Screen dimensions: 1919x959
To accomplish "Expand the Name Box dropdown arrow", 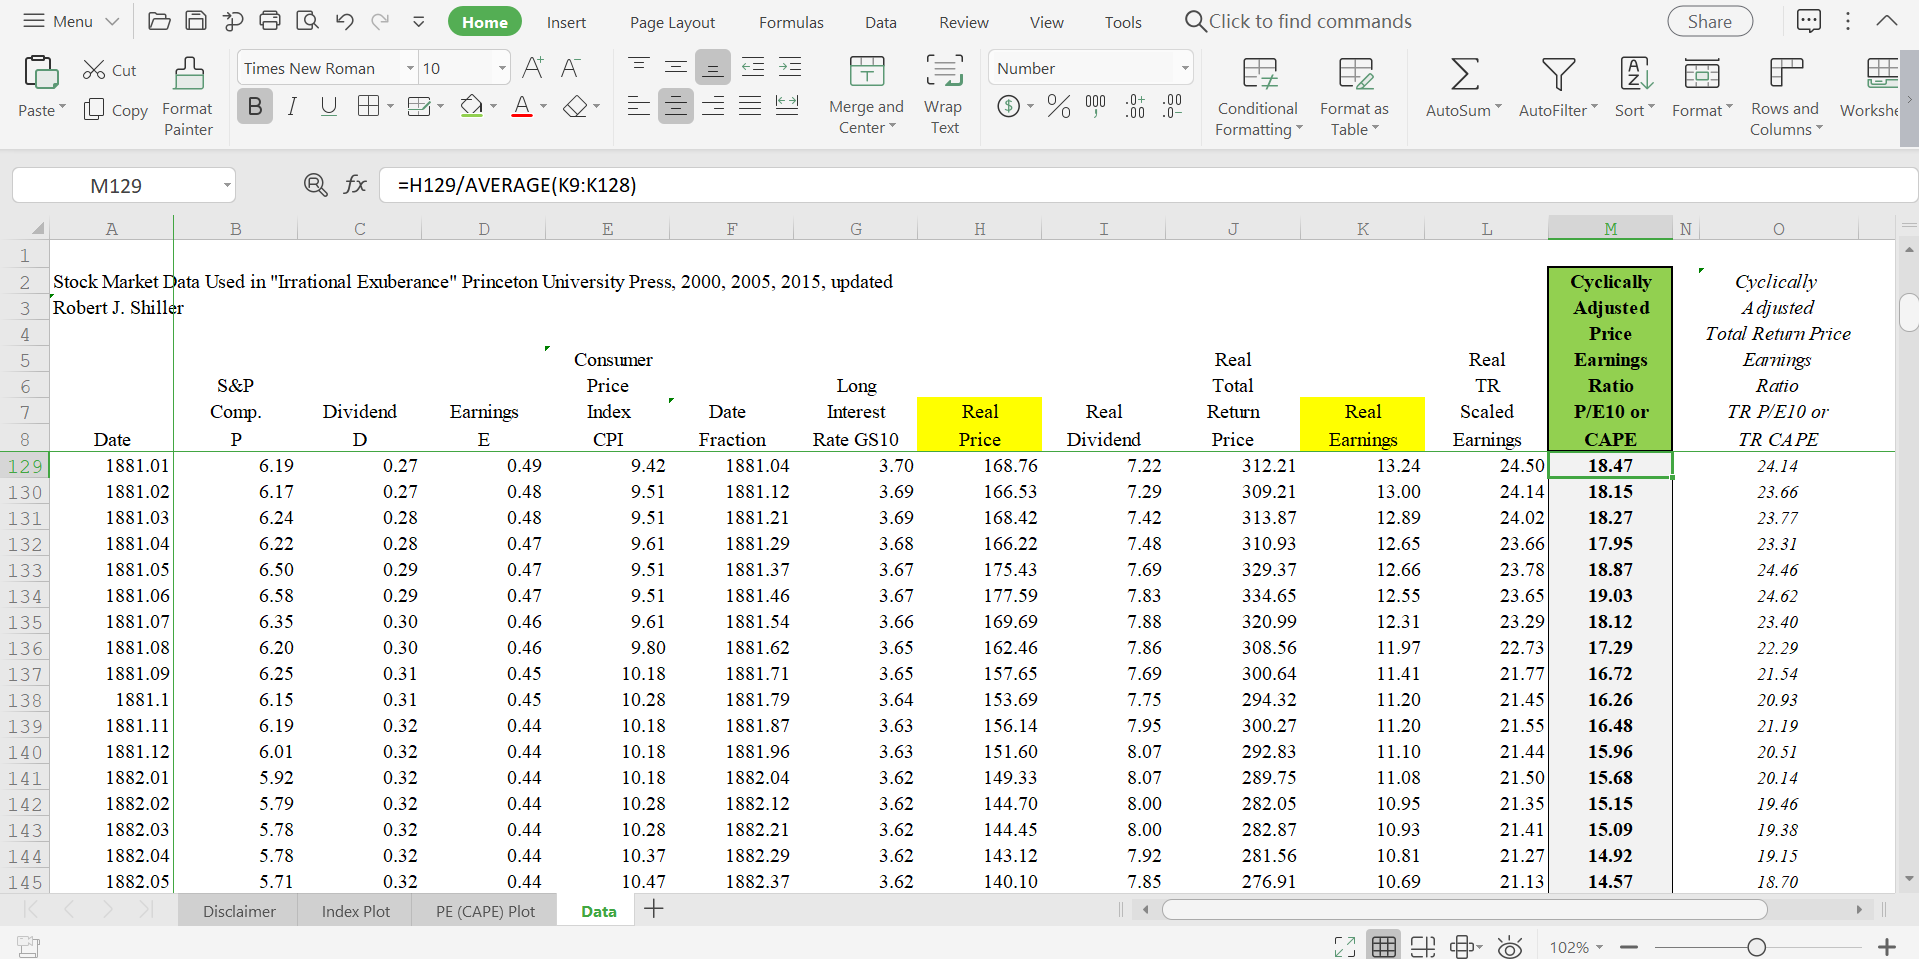I will (x=227, y=185).
